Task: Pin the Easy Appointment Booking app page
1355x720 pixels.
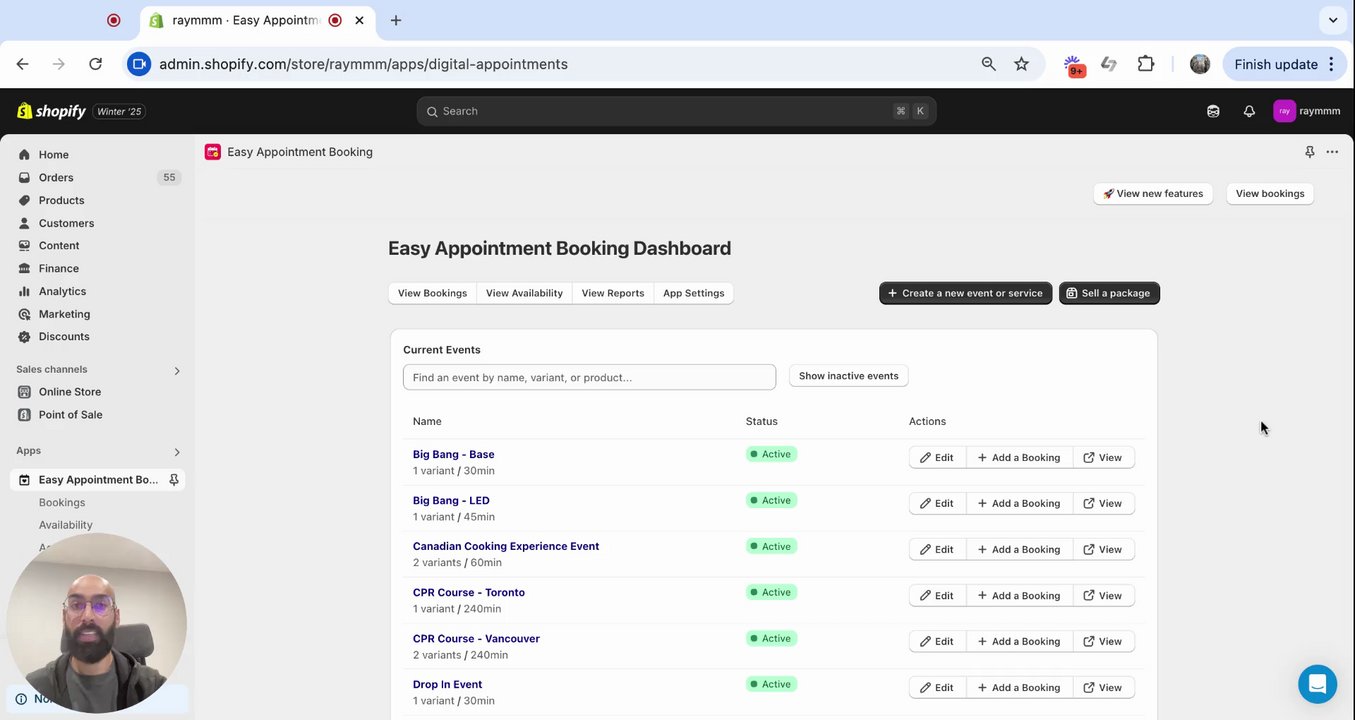Action: click(1309, 152)
